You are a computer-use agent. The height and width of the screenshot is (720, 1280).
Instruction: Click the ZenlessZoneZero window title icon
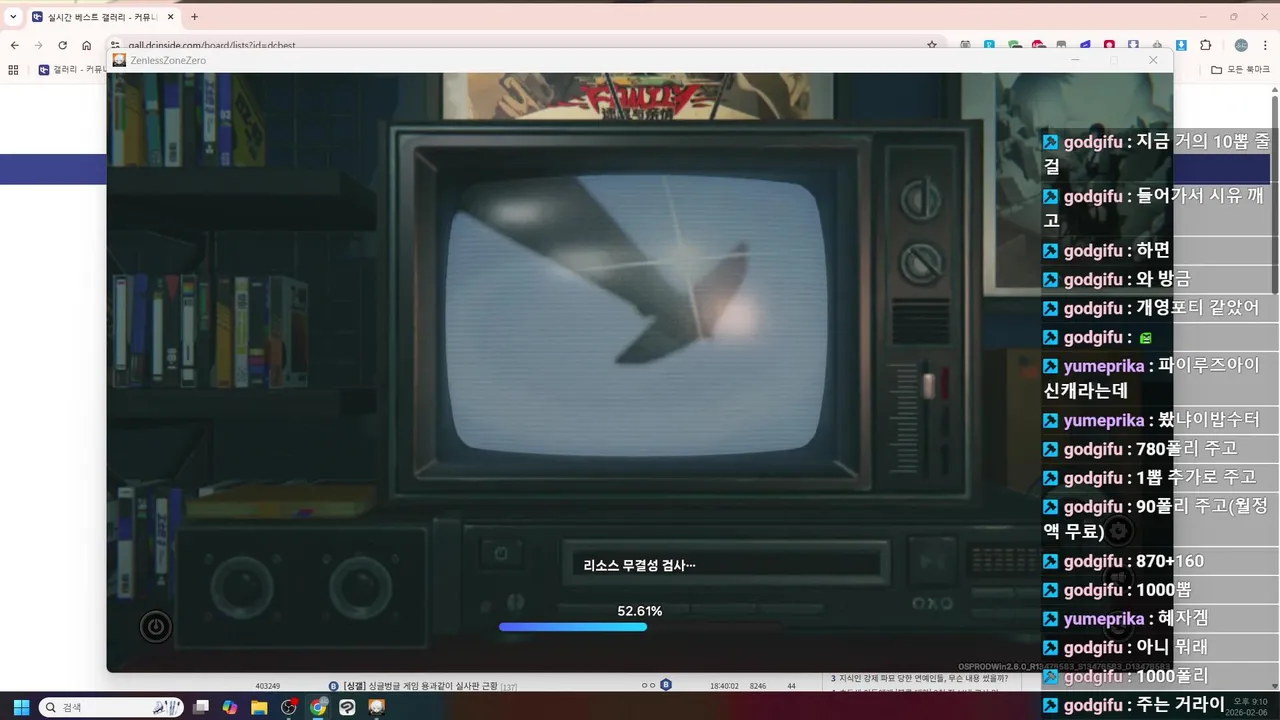[120, 60]
